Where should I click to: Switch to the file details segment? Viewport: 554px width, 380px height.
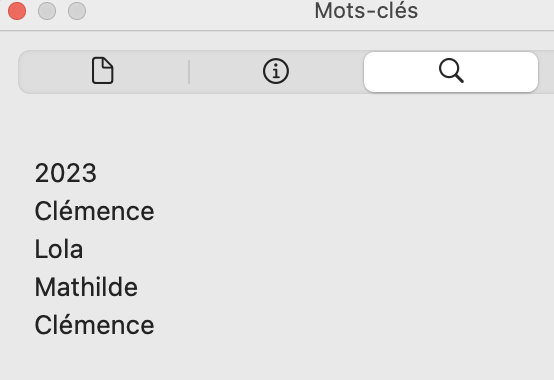click(102, 72)
